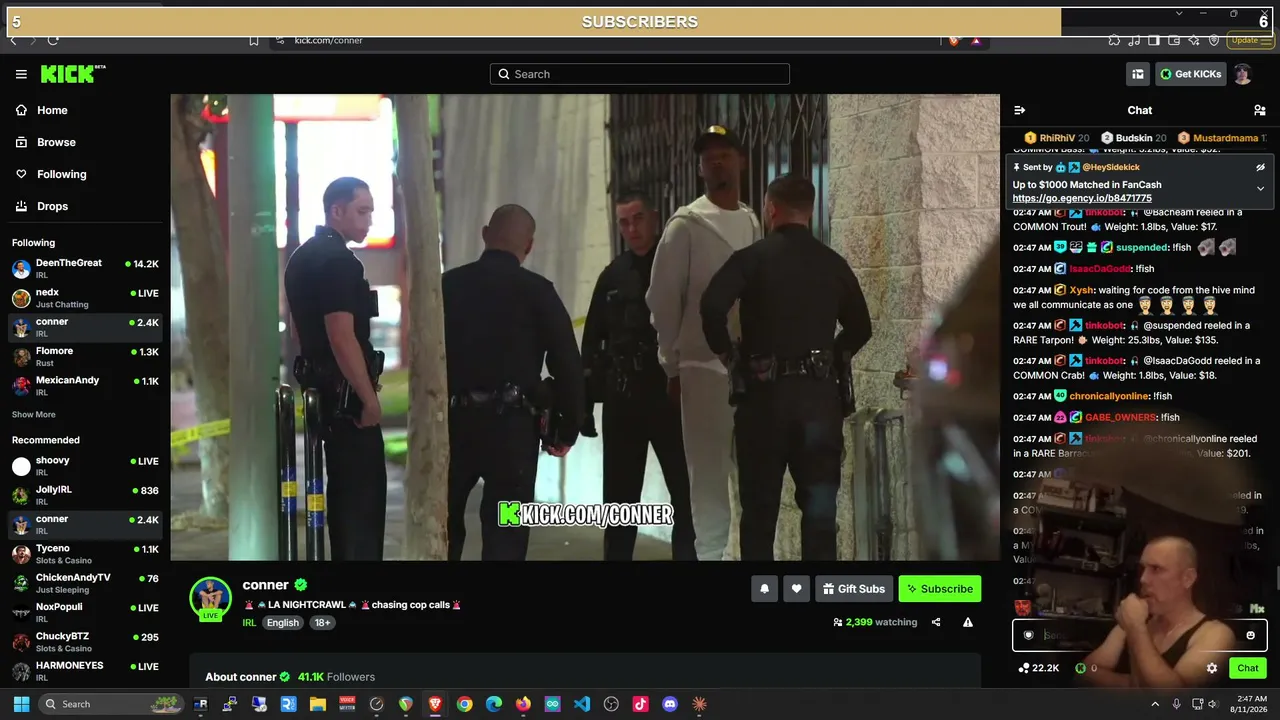The height and width of the screenshot is (720, 1280).
Task: Click Budskin in the chat leaderboard
Action: (x=1133, y=138)
